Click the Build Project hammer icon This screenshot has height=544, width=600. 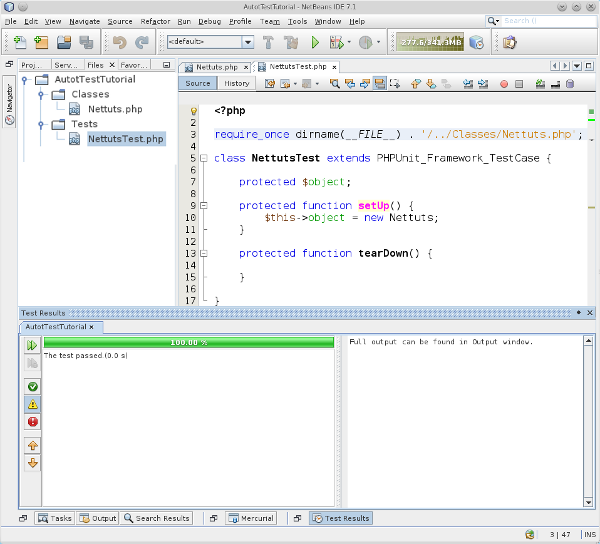click(x=268, y=42)
